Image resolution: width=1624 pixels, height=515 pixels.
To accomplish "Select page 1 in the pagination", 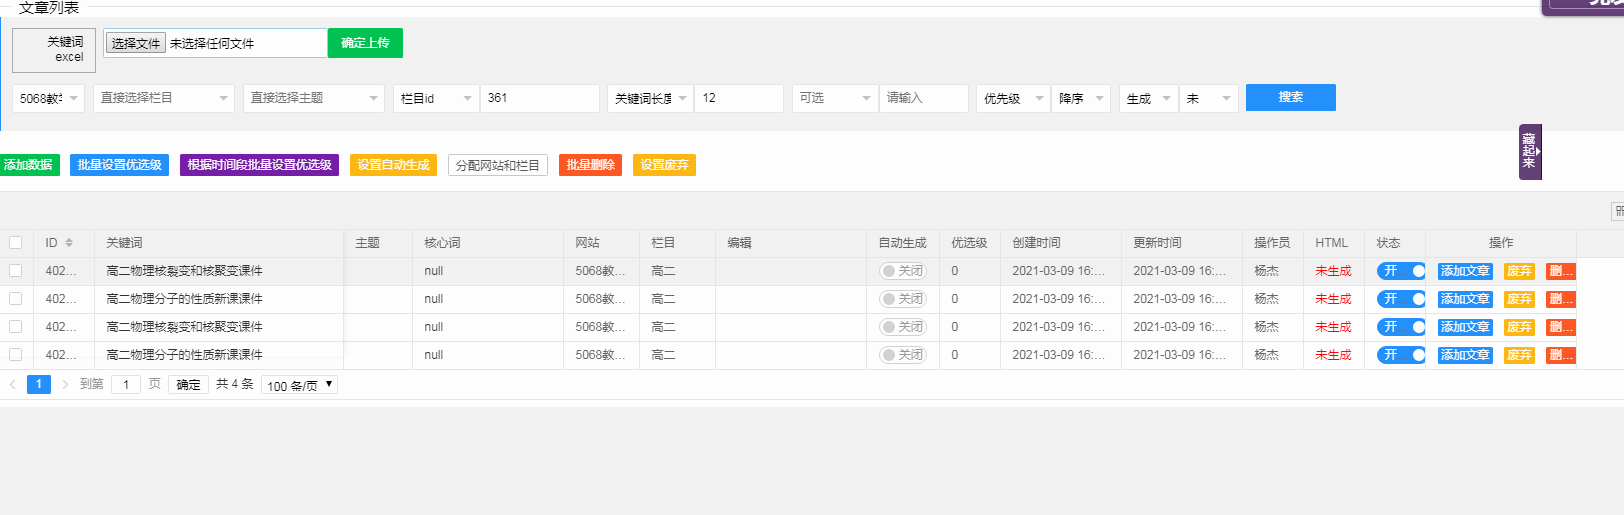I will pyautogui.click(x=39, y=384).
